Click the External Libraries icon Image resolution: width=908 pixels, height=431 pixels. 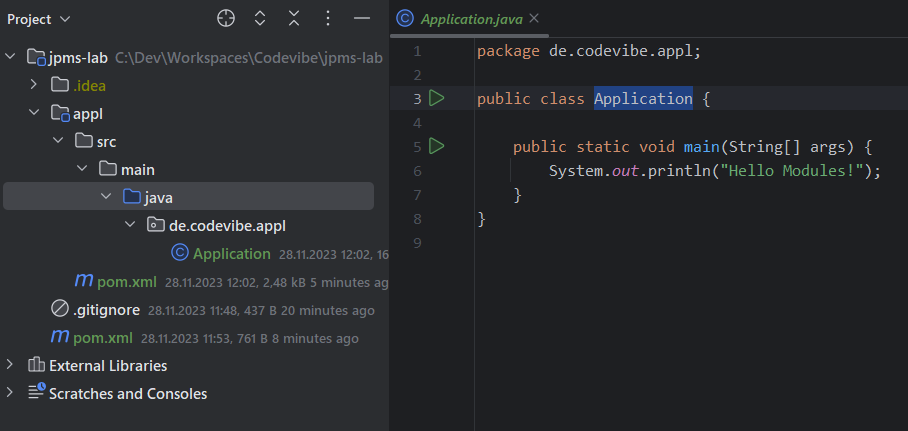pos(36,365)
